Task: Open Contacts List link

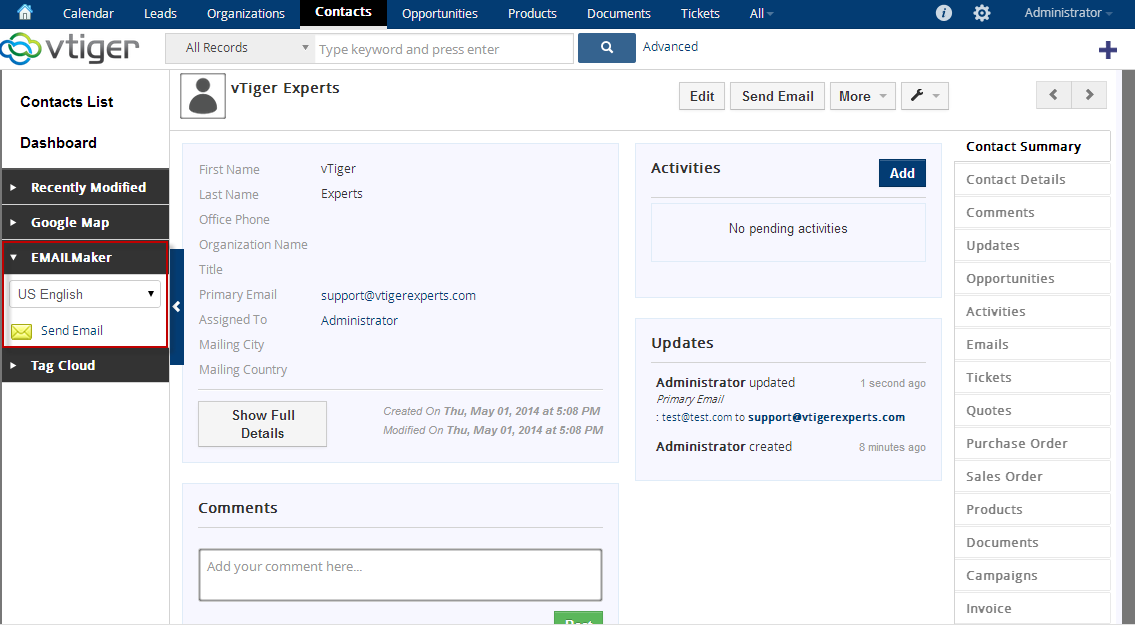Action: [67, 101]
